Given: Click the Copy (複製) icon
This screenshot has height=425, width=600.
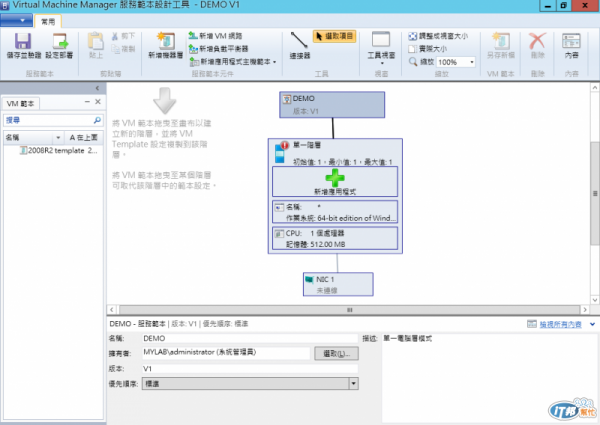Looking at the screenshot, I should tap(115, 49).
